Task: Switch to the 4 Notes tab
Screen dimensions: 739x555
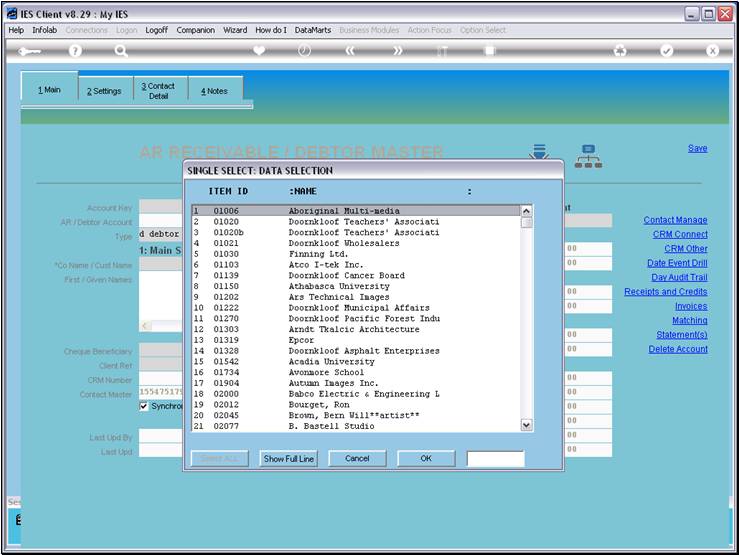Action: (x=214, y=91)
